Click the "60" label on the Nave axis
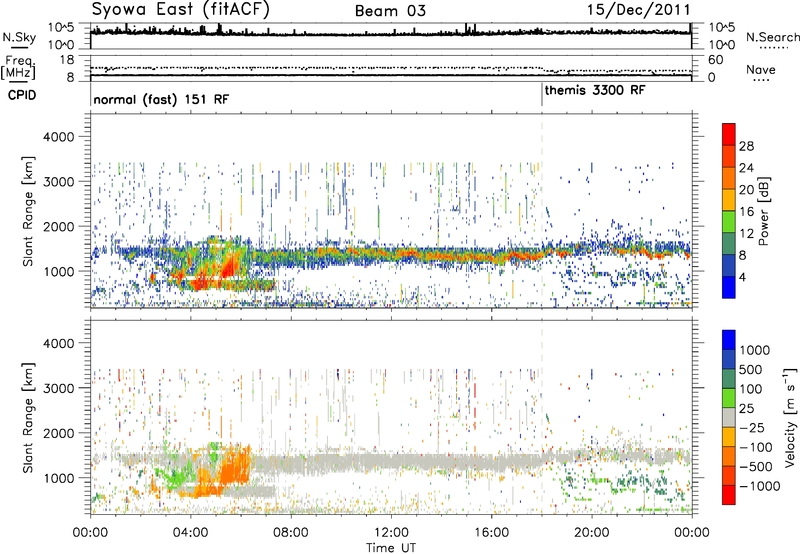Image resolution: width=800 pixels, height=554 pixels. click(715, 60)
